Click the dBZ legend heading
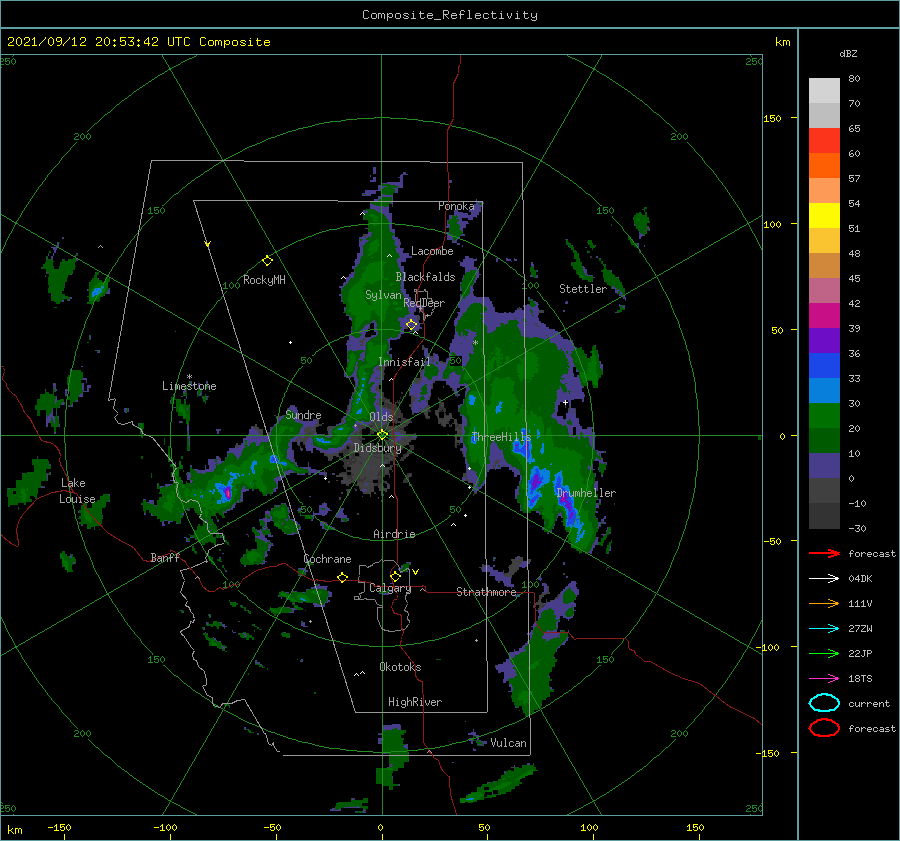The width and height of the screenshot is (900, 841). (848, 53)
